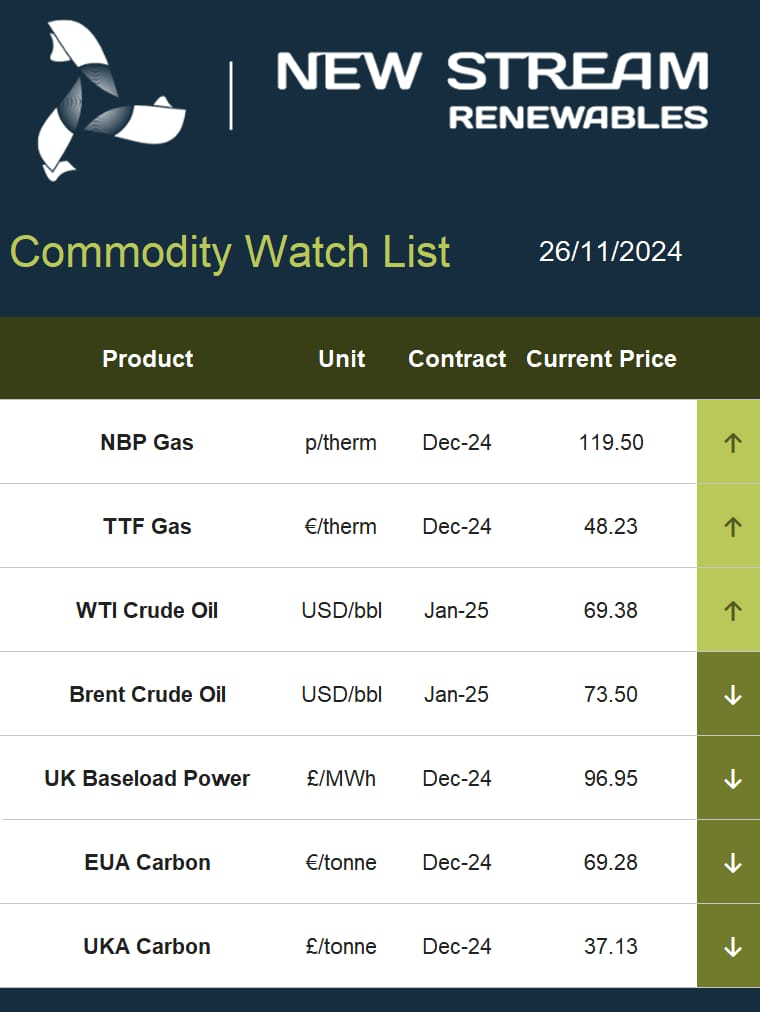The image size is (760, 1012).
Task: Click the date 26/11/2024
Action: (x=610, y=252)
